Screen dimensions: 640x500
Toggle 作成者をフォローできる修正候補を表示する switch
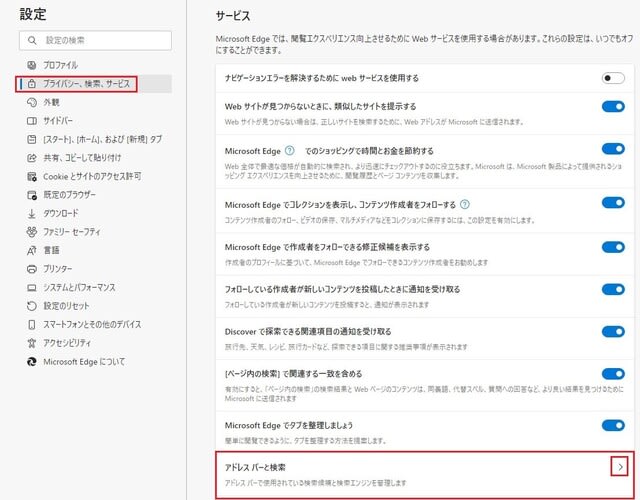(x=613, y=247)
